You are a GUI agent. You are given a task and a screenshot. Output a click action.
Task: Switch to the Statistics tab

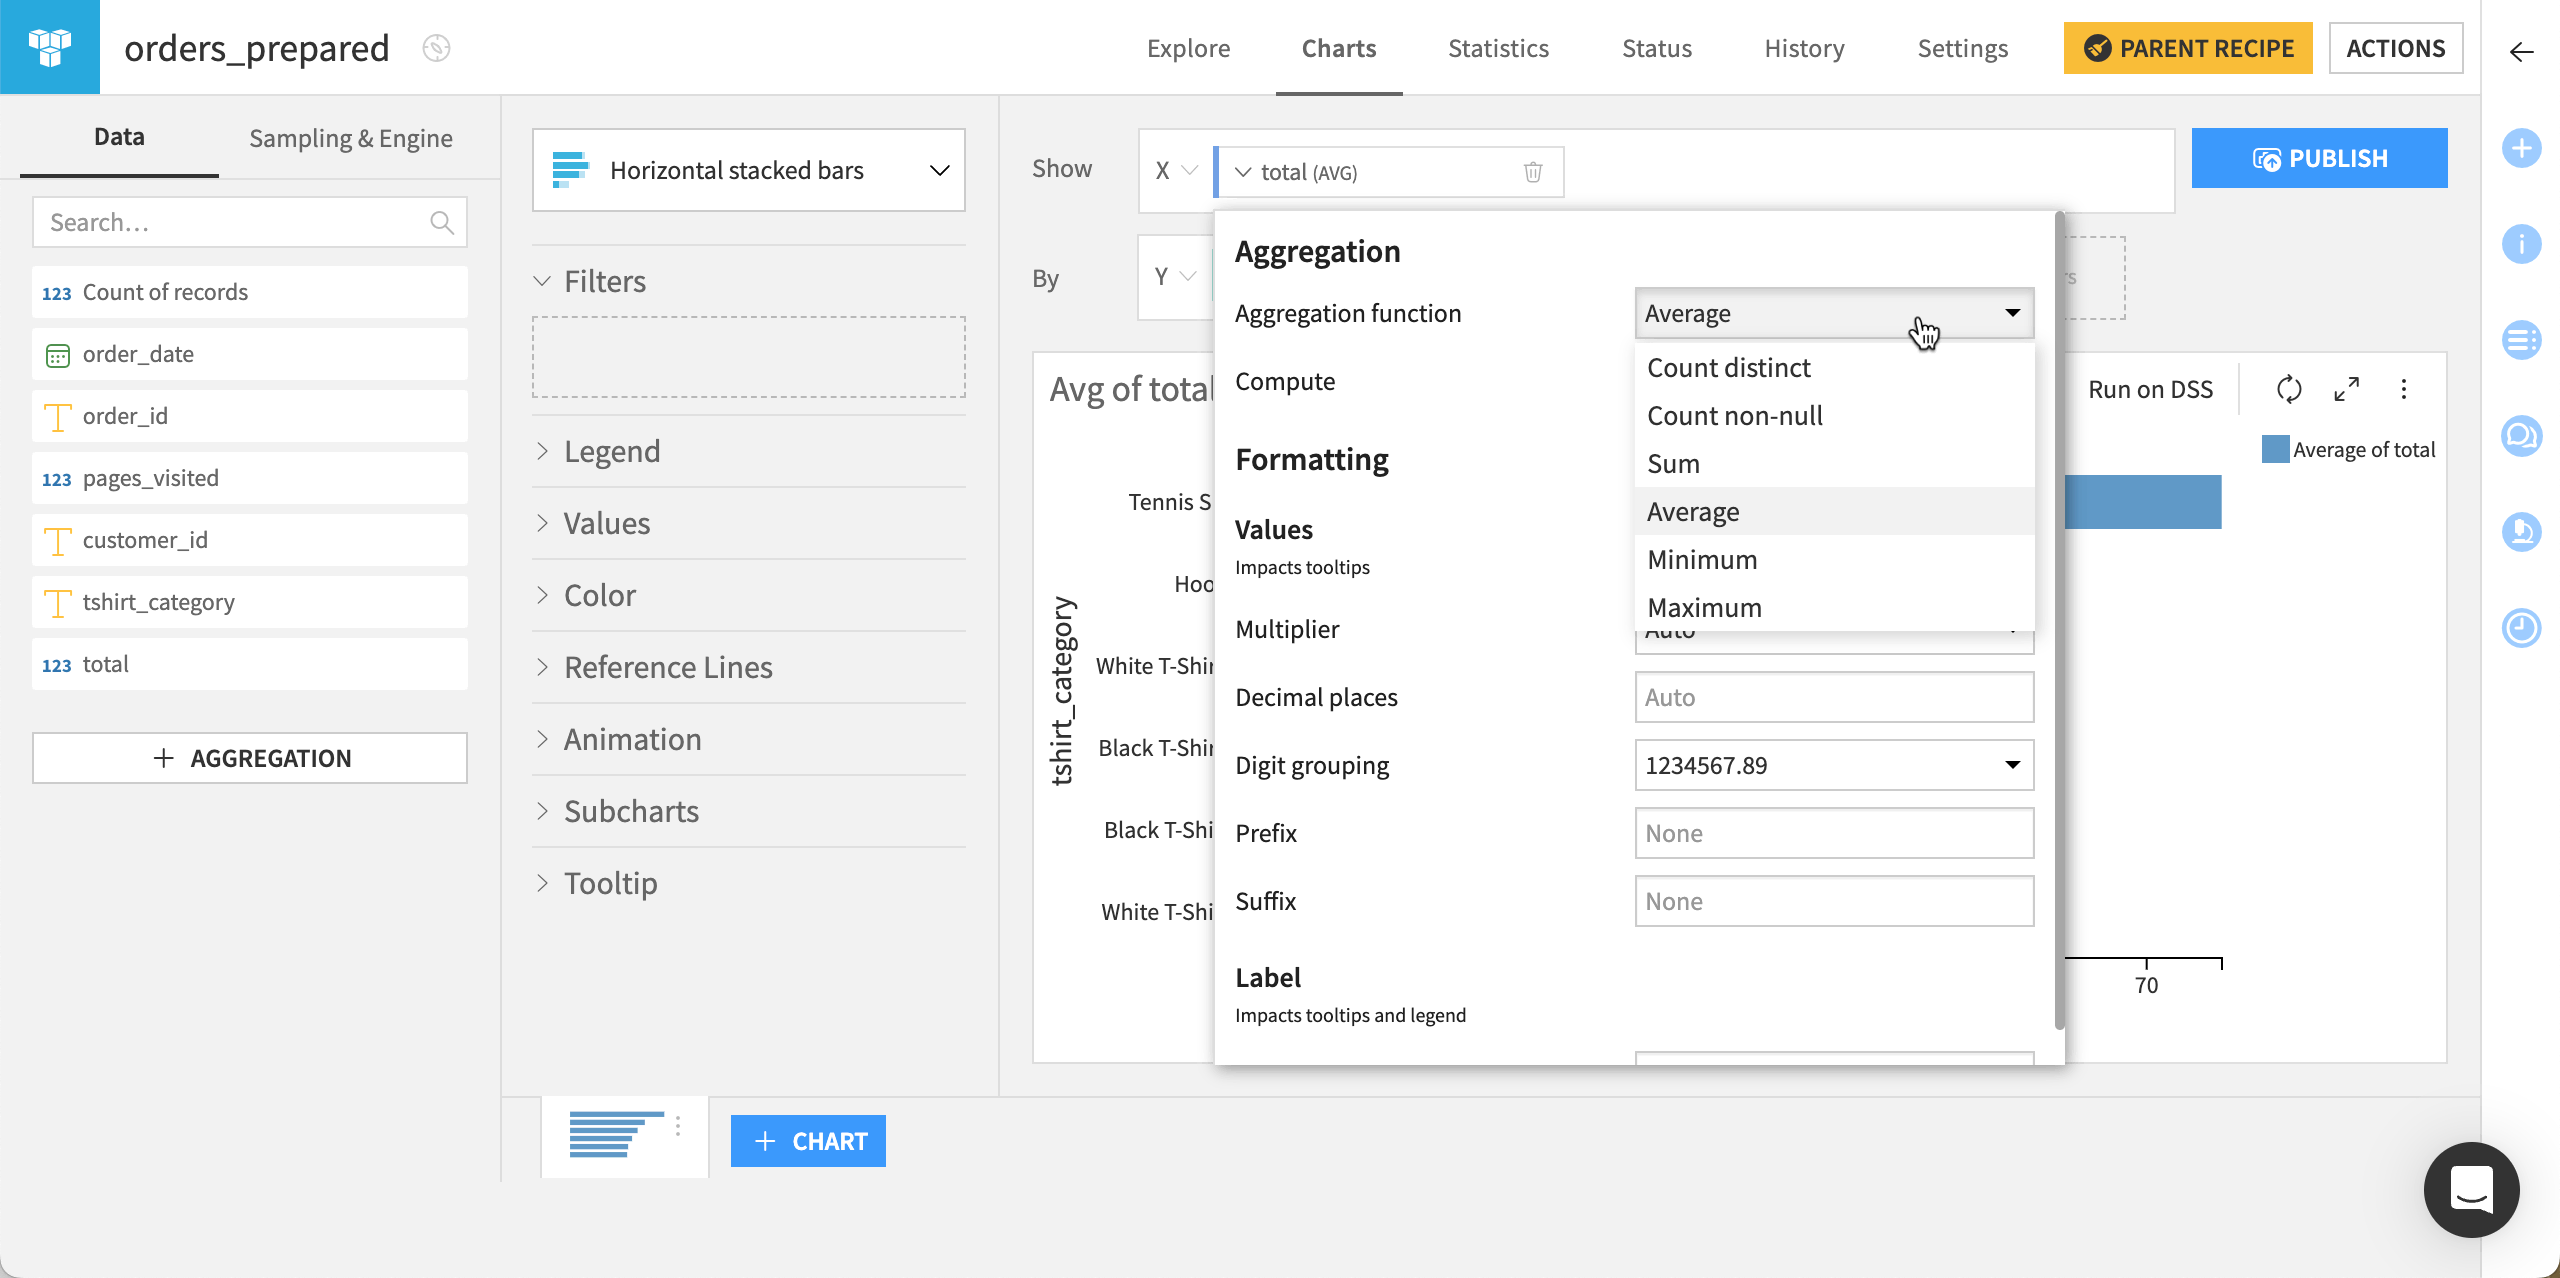(1497, 47)
